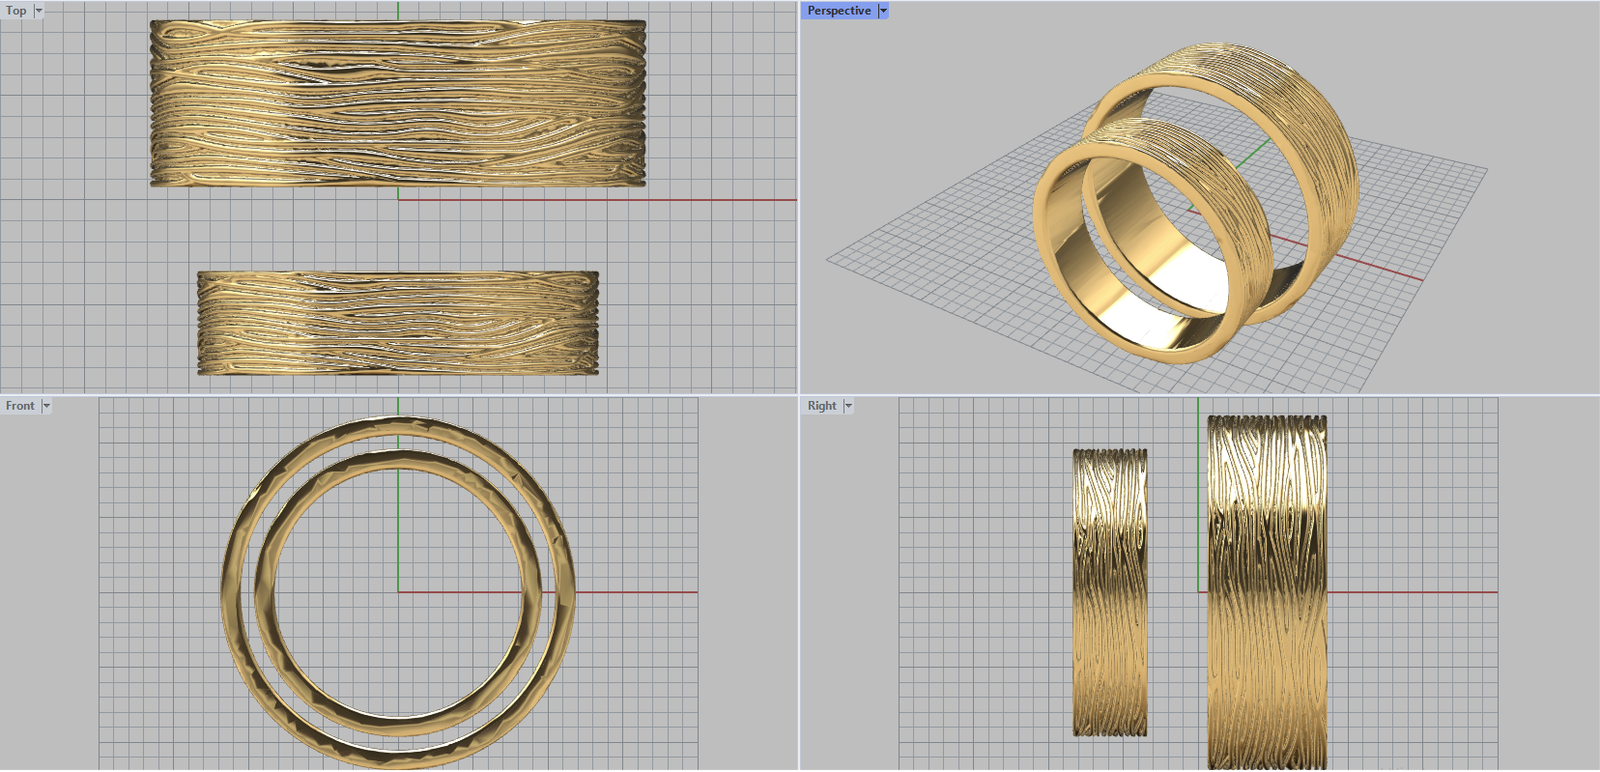Click the narrow band in Right viewport

(x=1110, y=592)
